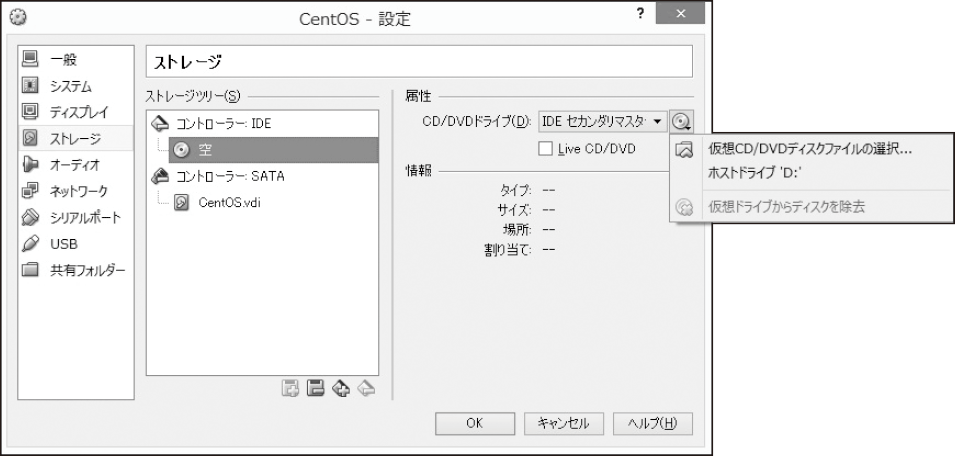Click the システム chip icon
This screenshot has width=960, height=456.
31,86
